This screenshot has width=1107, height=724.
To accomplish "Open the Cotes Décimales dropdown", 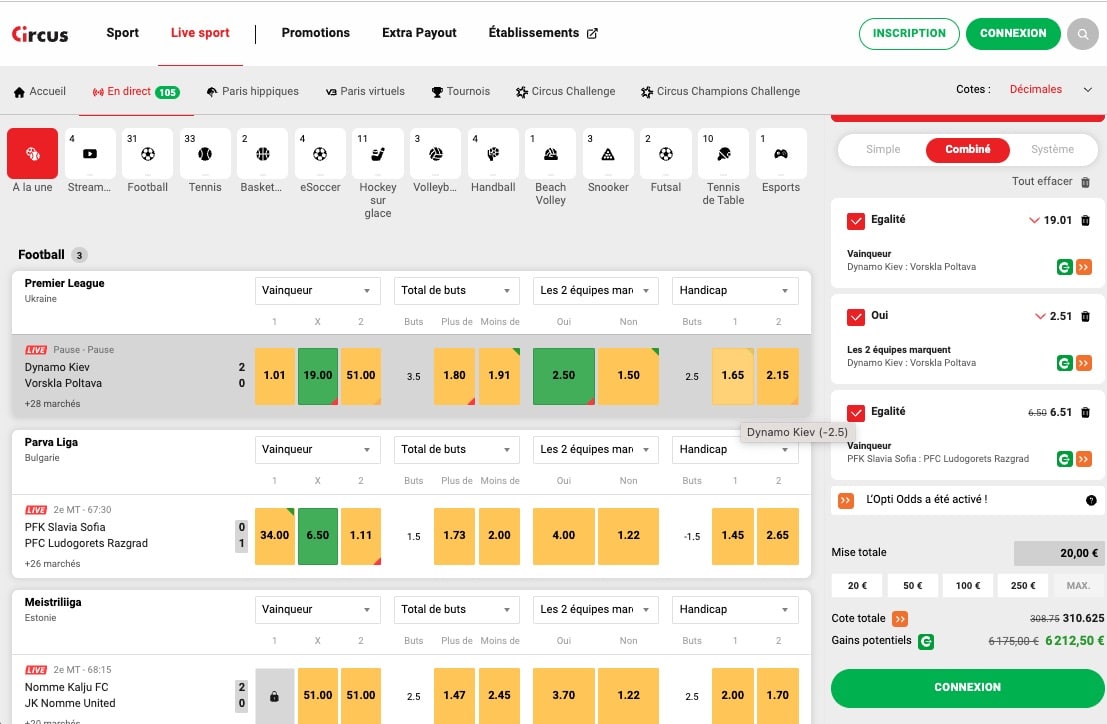I will [x=1050, y=90].
